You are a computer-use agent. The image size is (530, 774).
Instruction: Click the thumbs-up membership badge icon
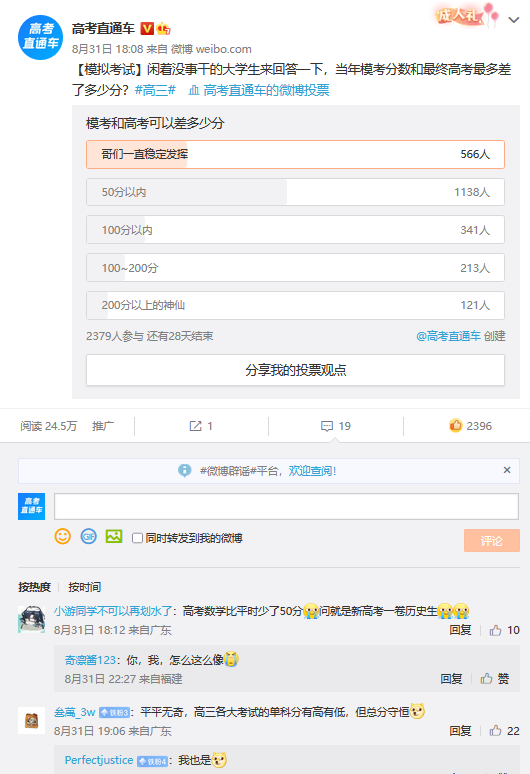[x=163, y=29]
